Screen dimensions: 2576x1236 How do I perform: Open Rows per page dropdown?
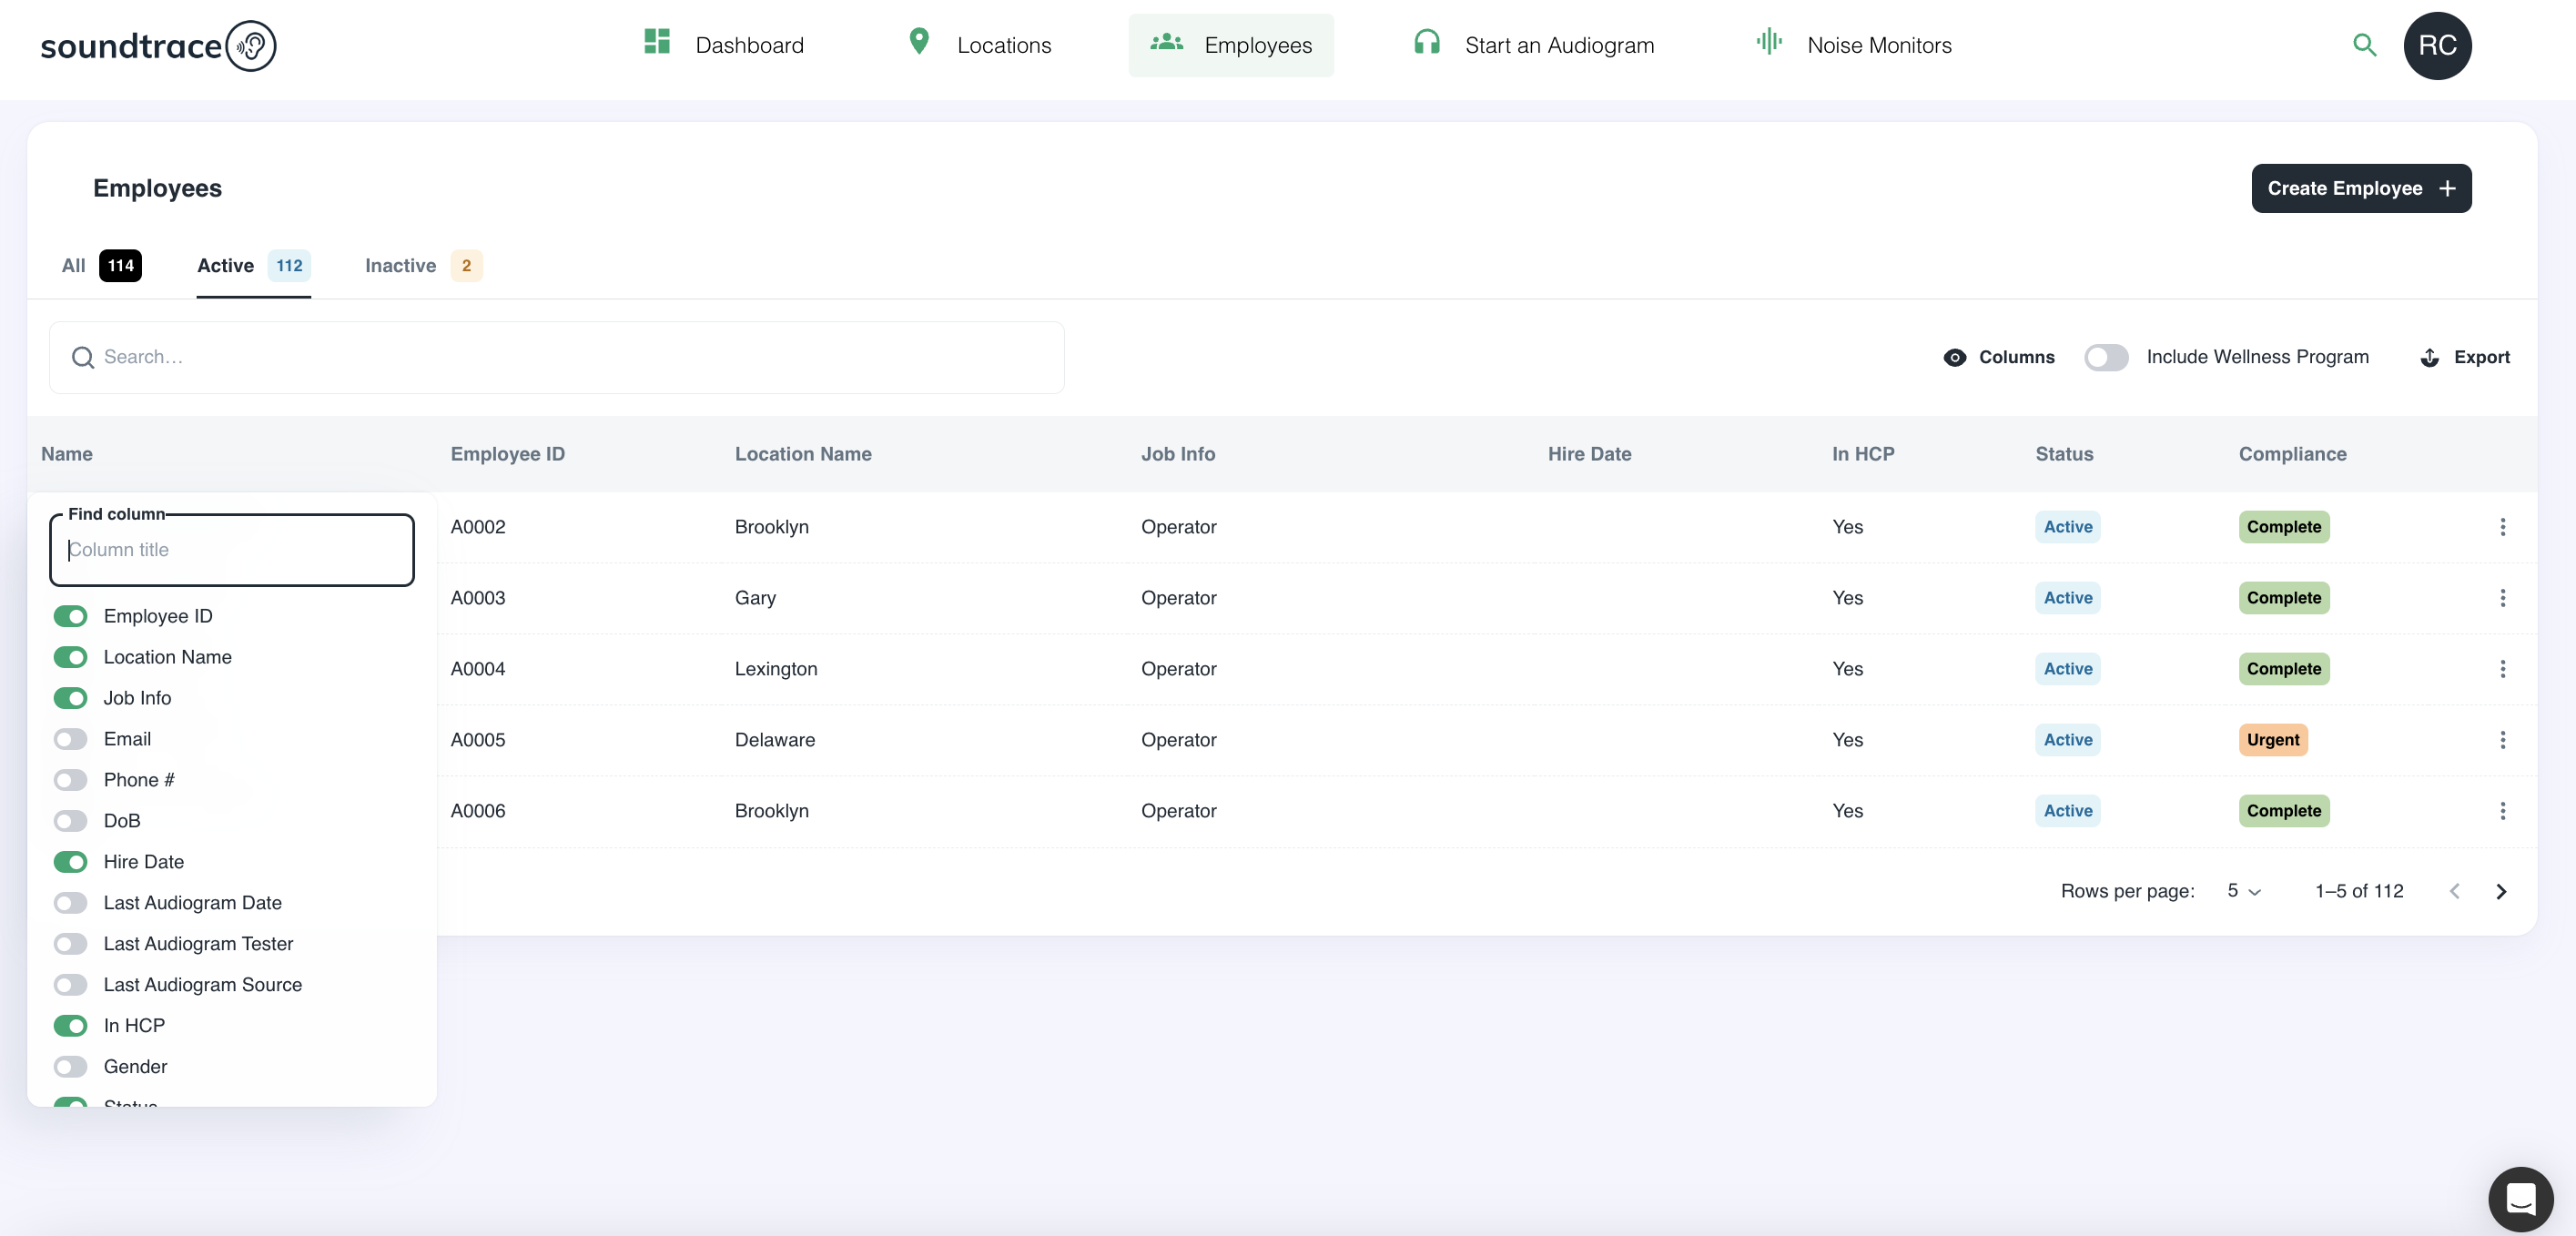[2243, 891]
